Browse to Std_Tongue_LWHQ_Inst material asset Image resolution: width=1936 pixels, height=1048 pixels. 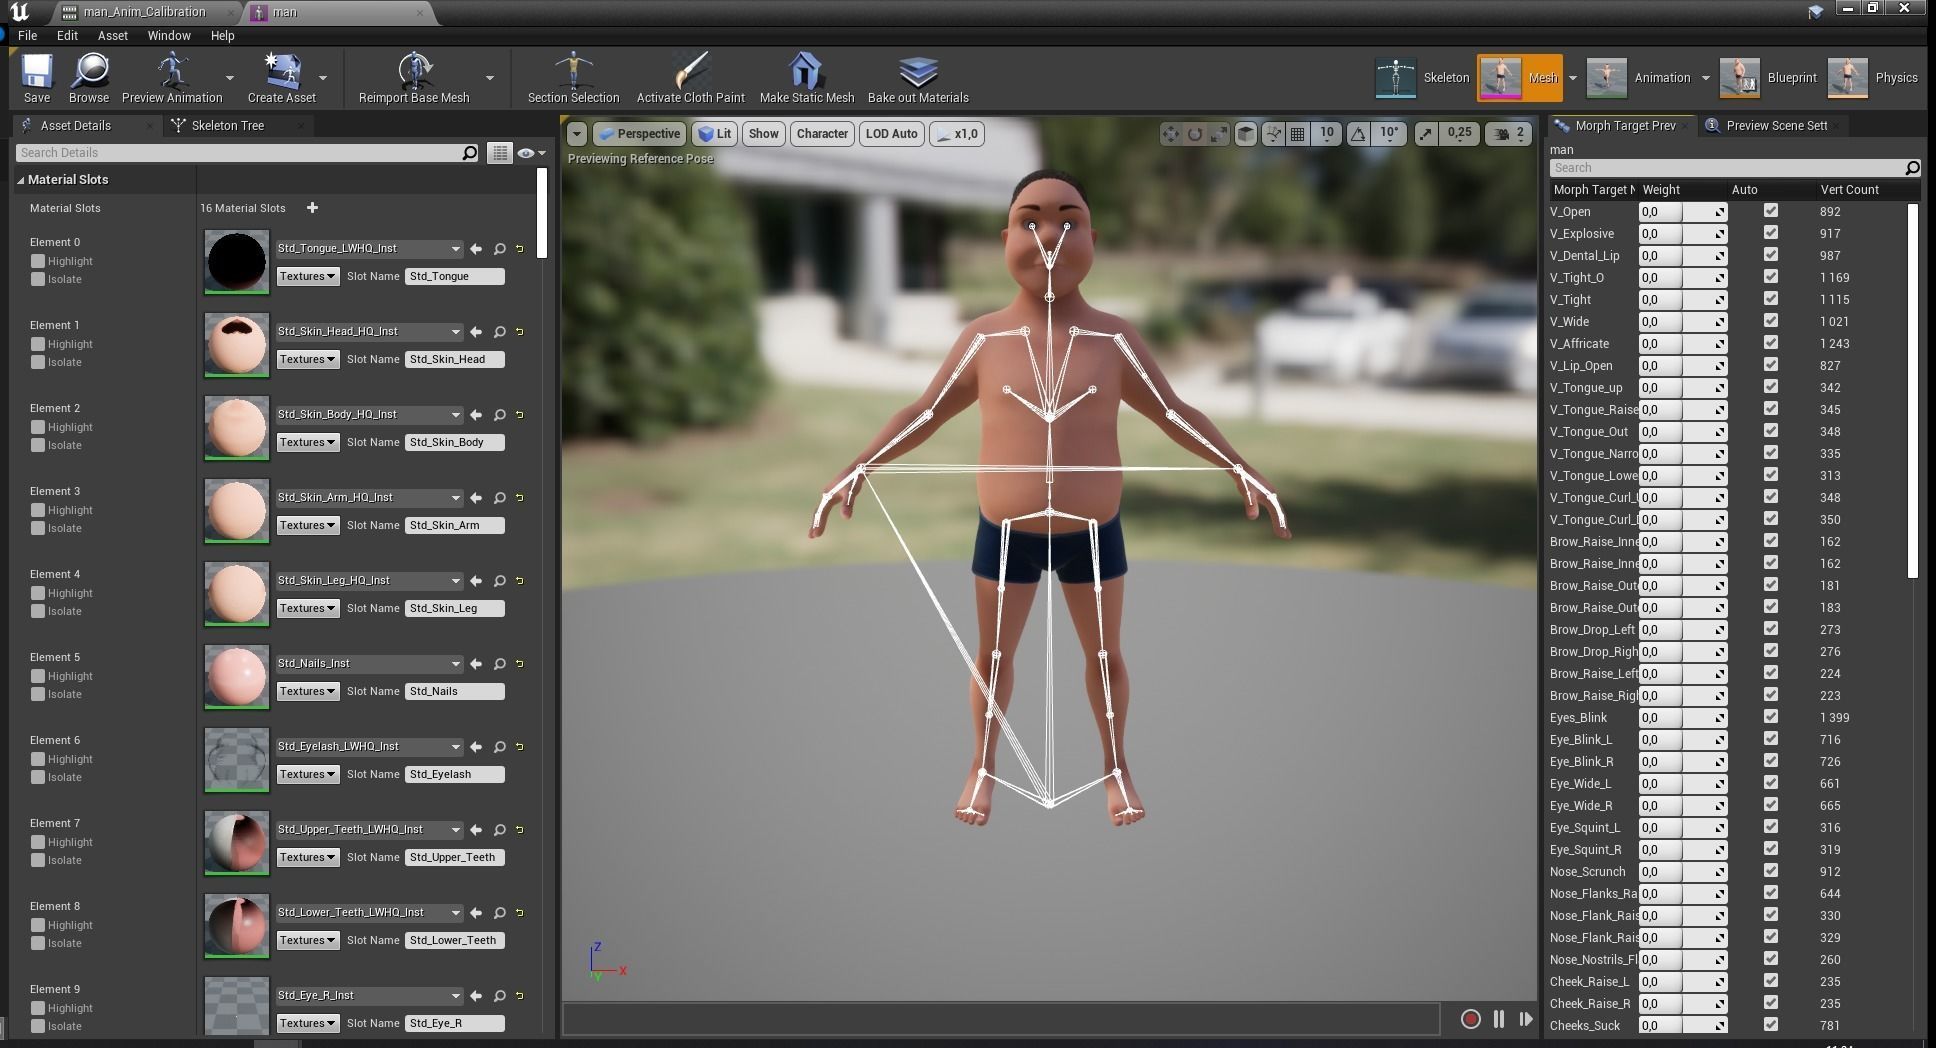[x=499, y=249]
